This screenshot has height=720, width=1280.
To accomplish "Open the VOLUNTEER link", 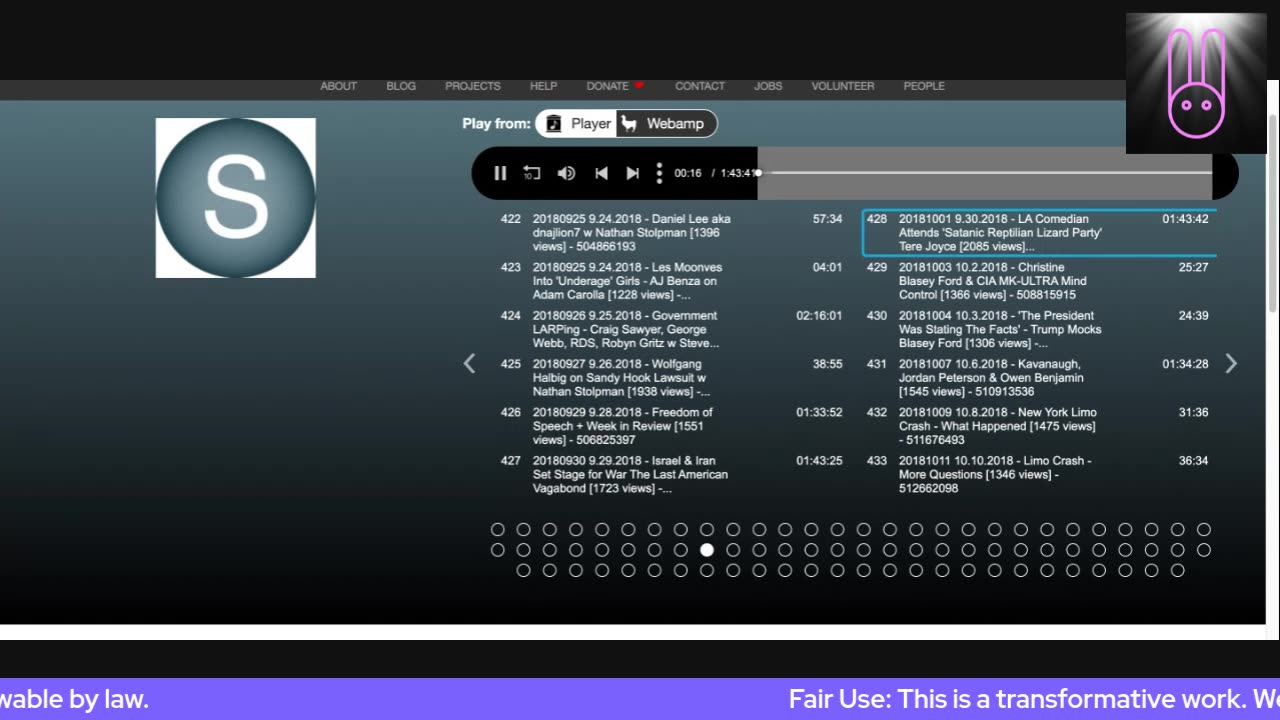I will 843,86.
